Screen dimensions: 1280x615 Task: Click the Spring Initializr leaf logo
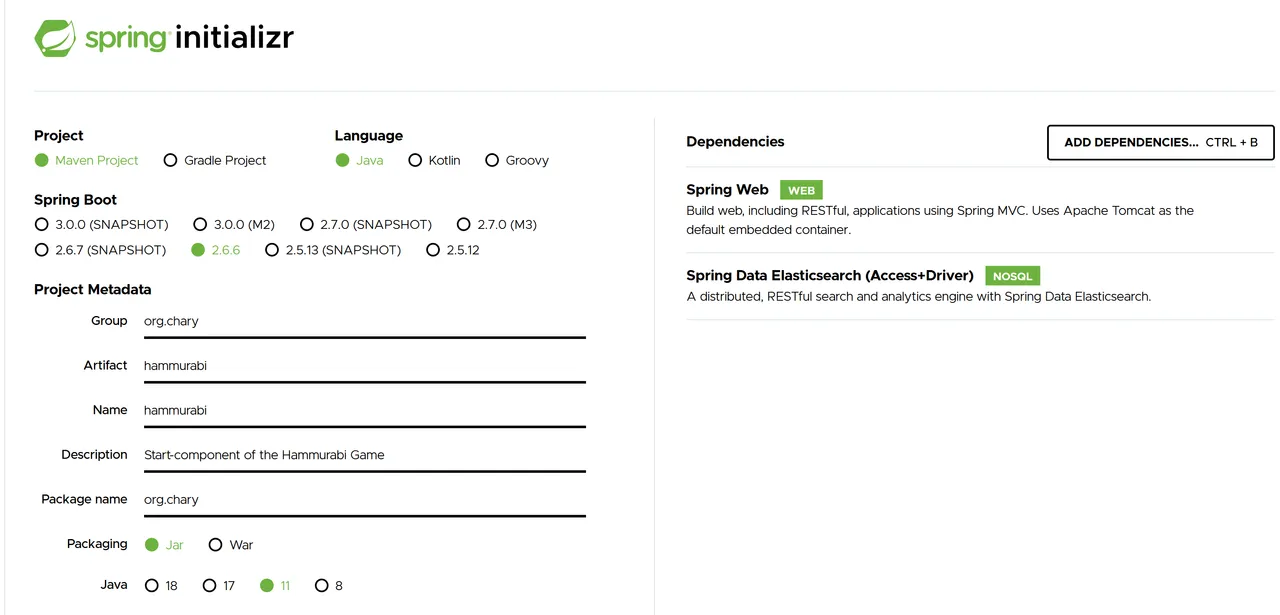56,38
